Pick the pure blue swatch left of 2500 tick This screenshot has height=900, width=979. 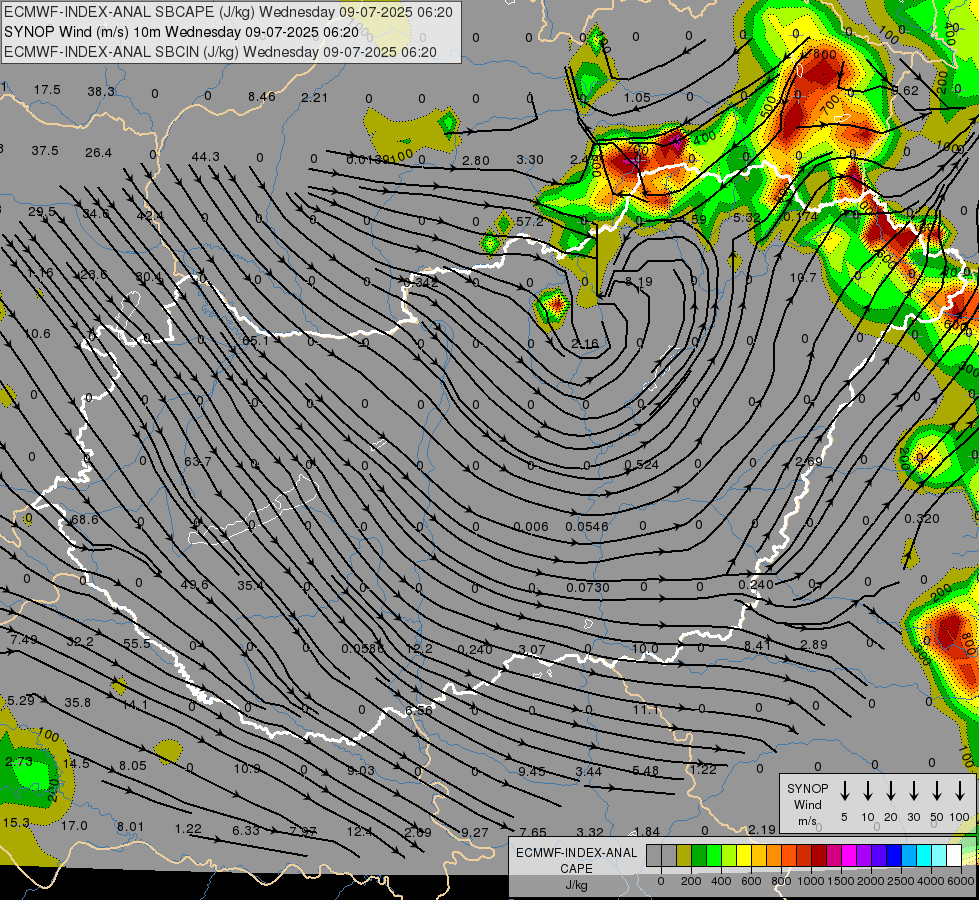pyautogui.click(x=894, y=856)
